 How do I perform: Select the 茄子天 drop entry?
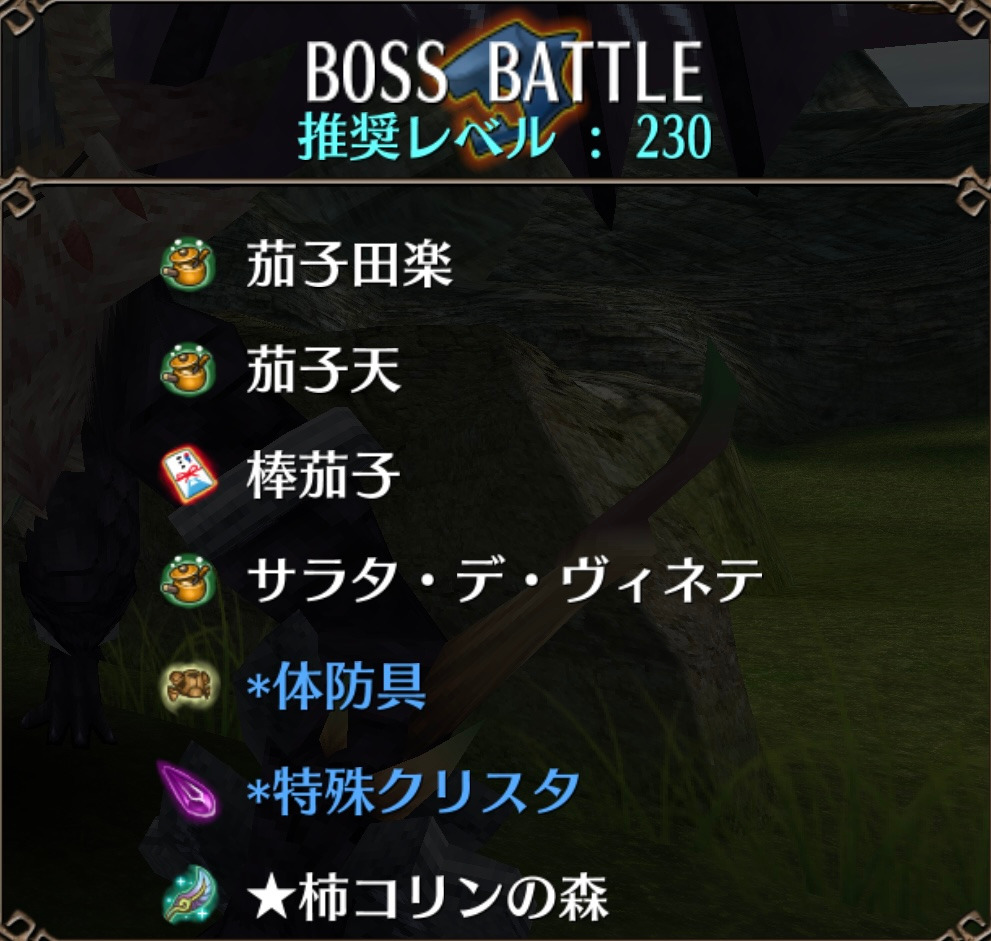click(x=324, y=370)
